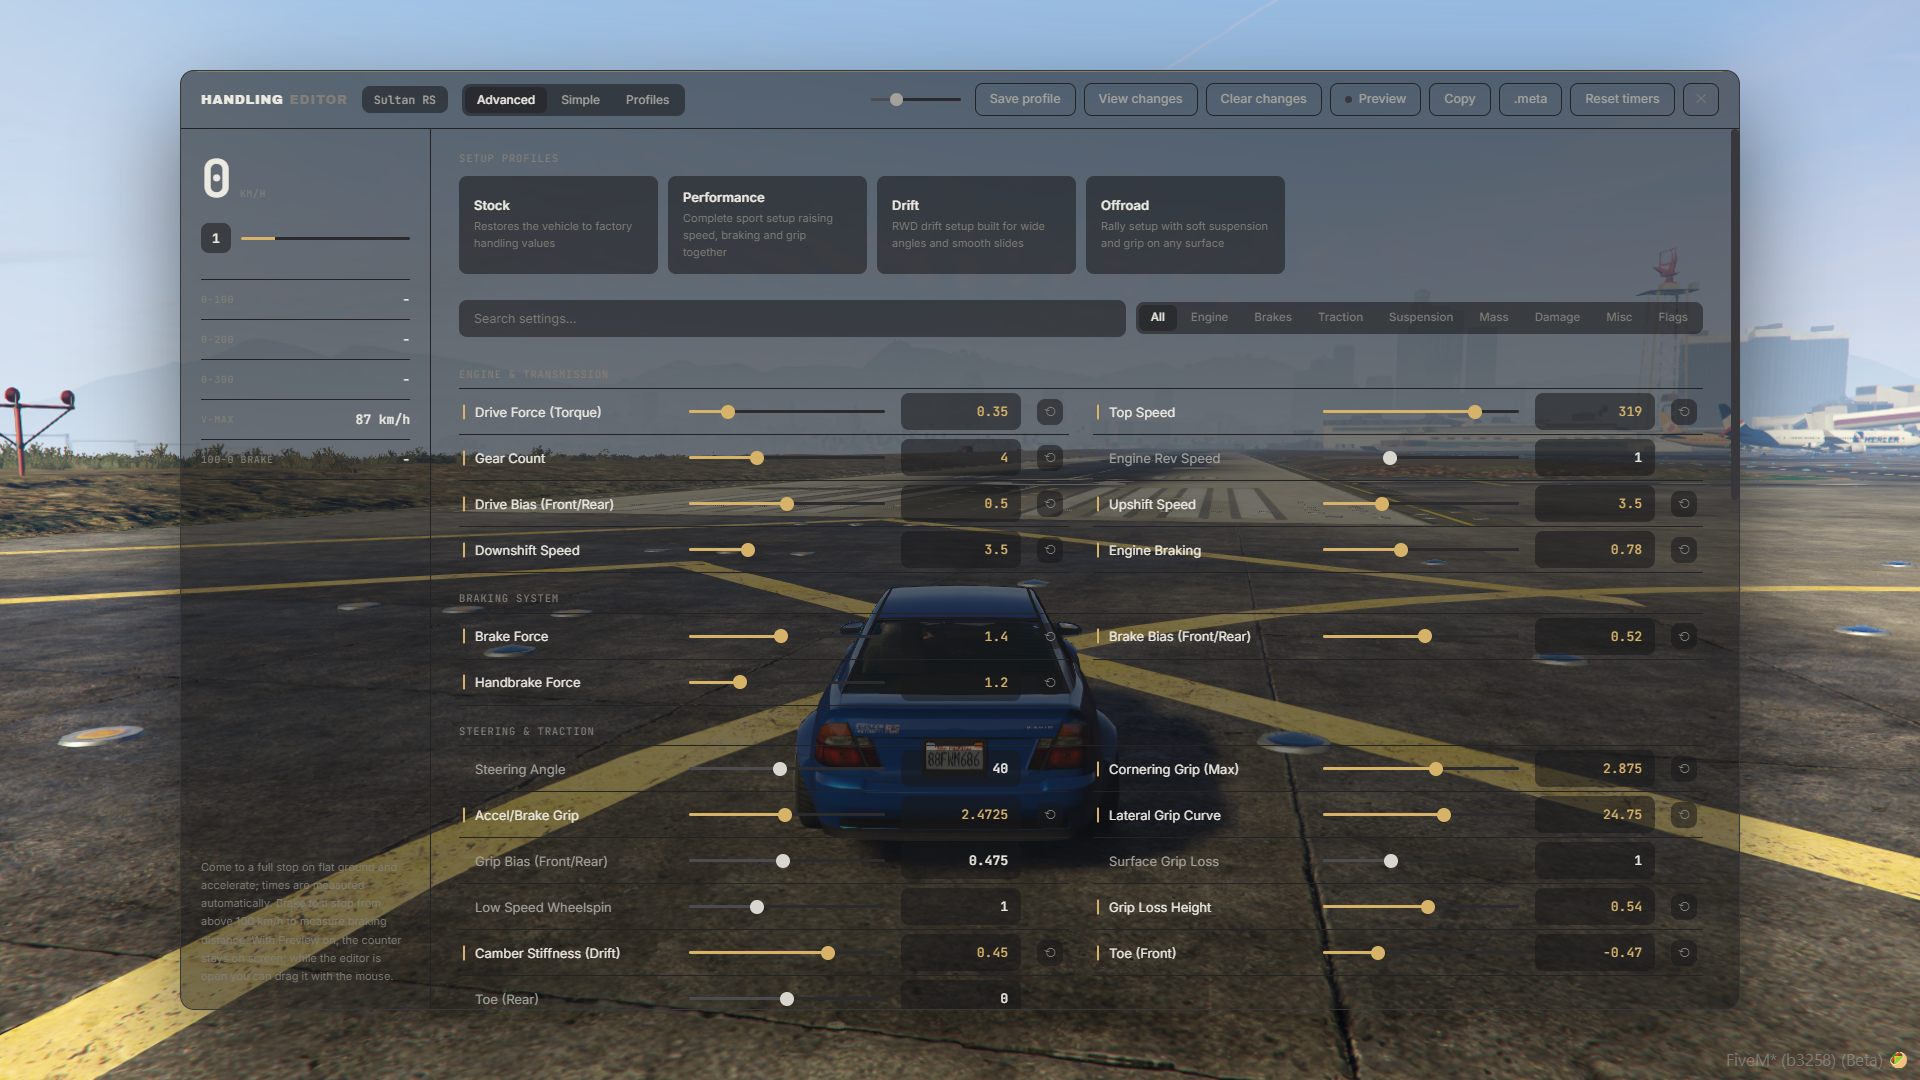Screen dimensions: 1920x1080
Task: Reset the Toe (Front) value
Action: coord(1684,952)
